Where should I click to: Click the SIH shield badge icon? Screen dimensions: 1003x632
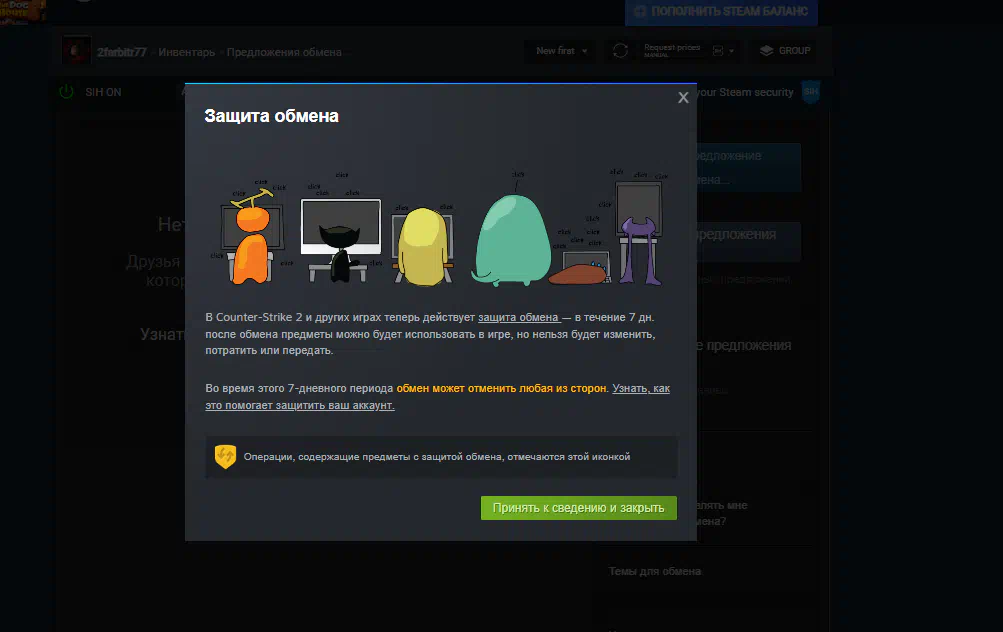pyautogui.click(x=811, y=92)
